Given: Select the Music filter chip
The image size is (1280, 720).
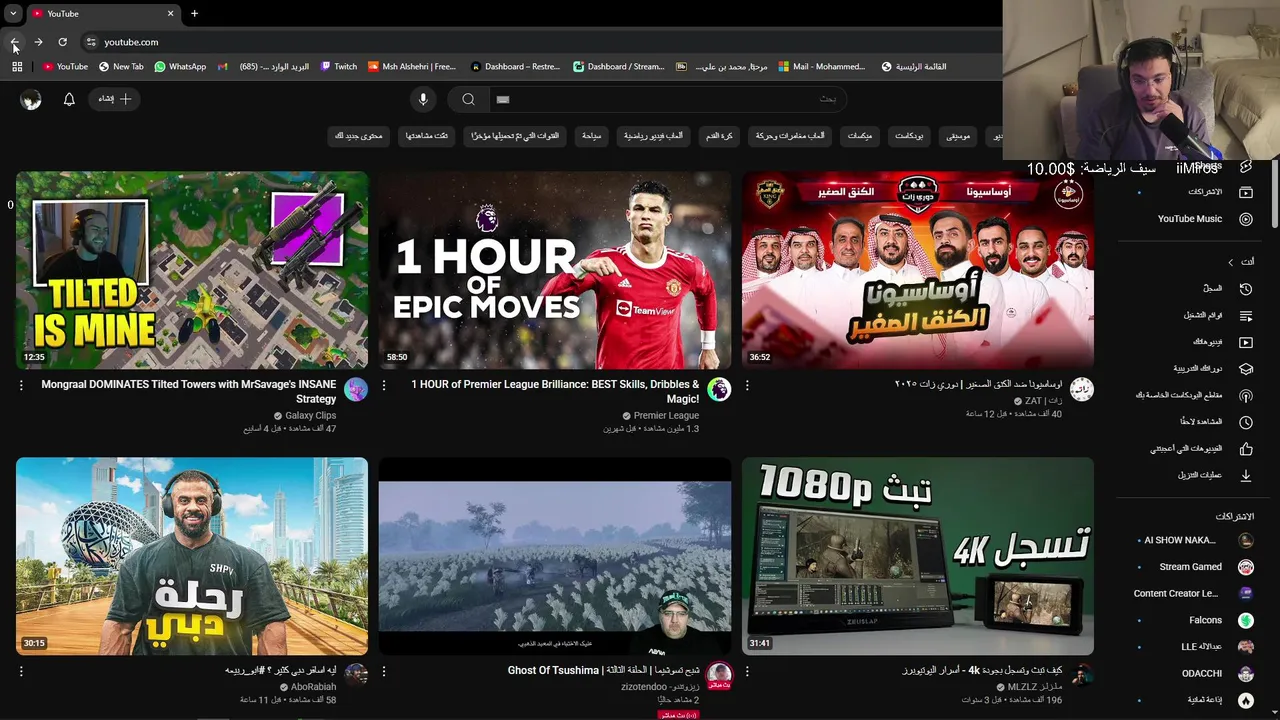Looking at the screenshot, I should point(958,135).
